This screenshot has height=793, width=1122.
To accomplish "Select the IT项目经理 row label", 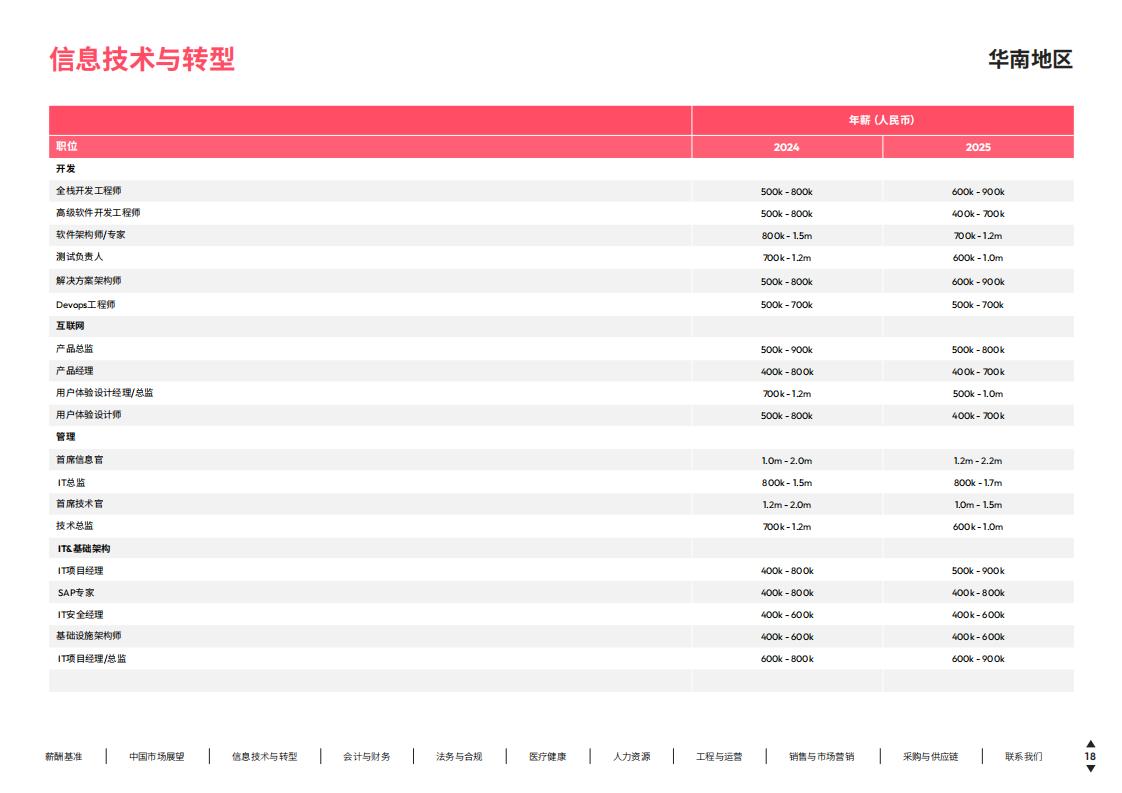I will coord(81,571).
